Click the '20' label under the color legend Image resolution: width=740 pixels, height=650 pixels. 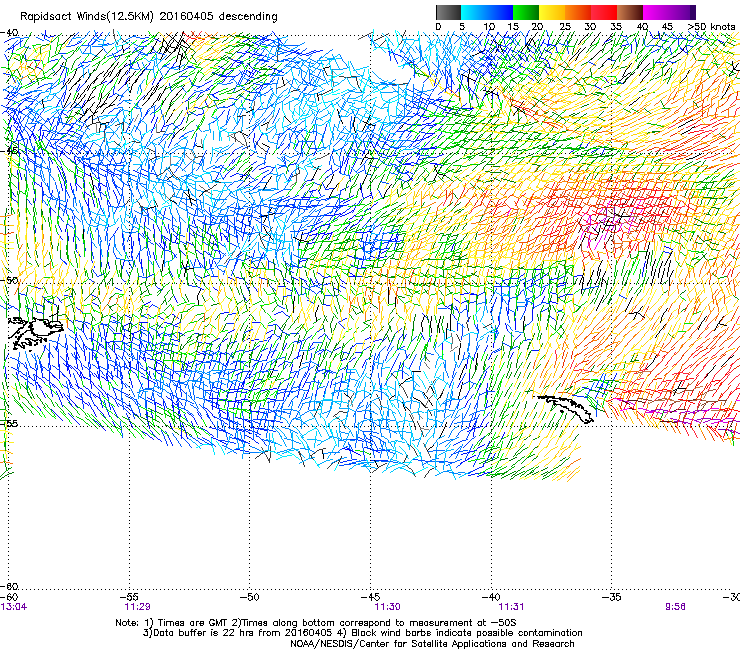tap(537, 26)
